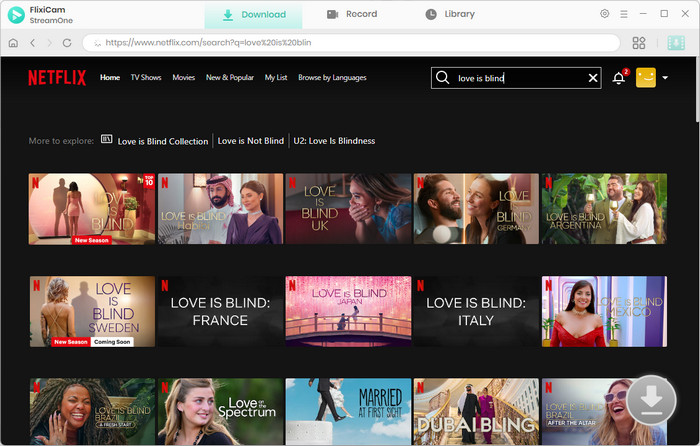Open Love is Not Blind link
The width and height of the screenshot is (700, 446).
[x=250, y=141]
